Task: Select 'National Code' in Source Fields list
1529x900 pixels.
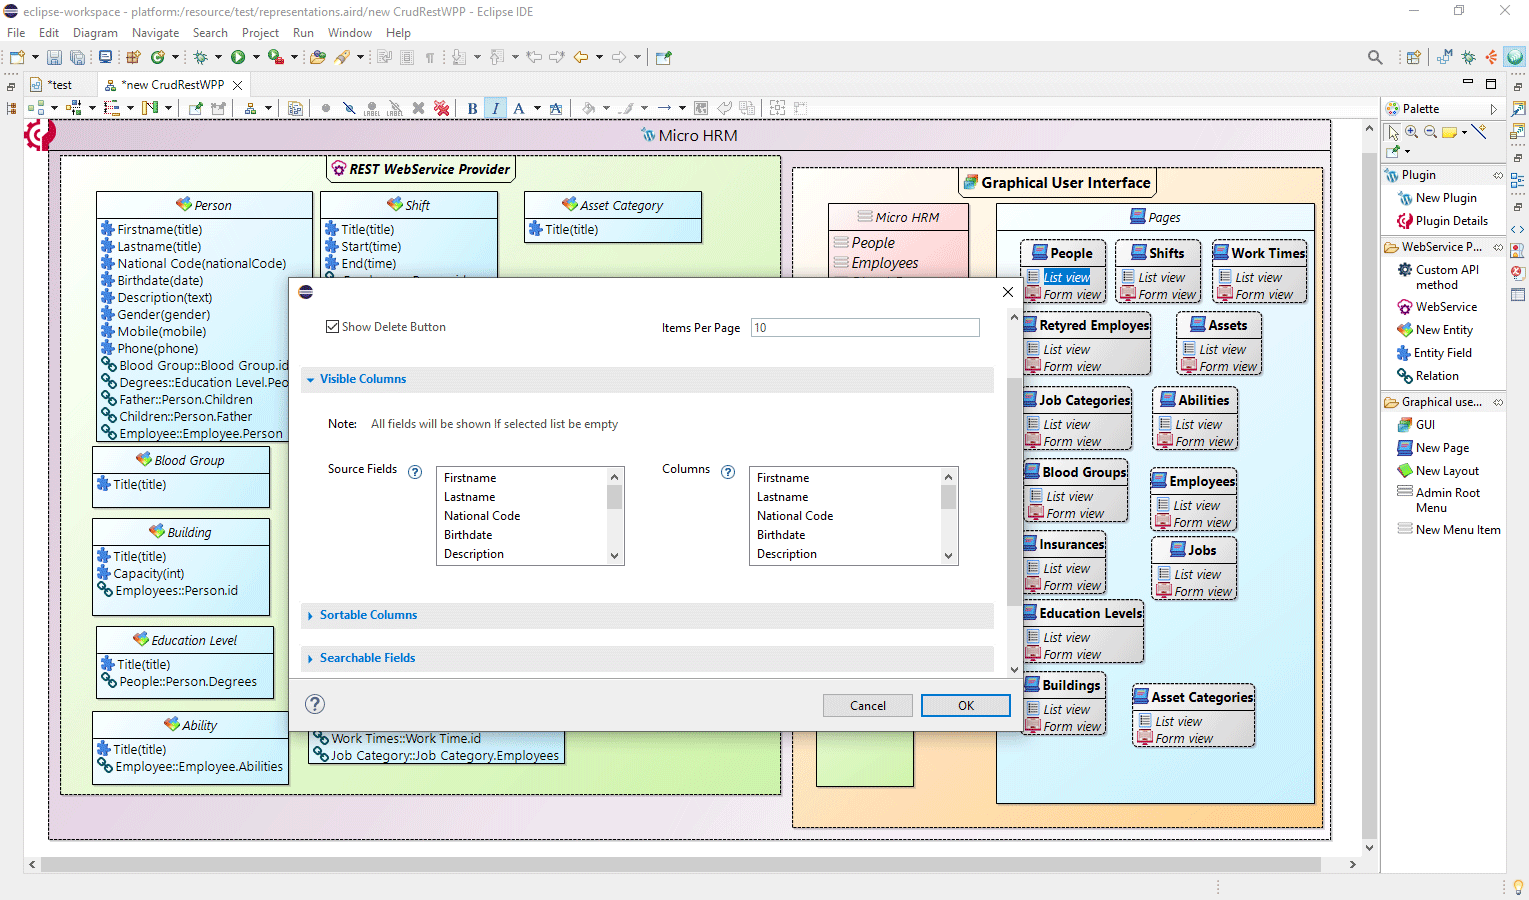Action: pyautogui.click(x=482, y=516)
